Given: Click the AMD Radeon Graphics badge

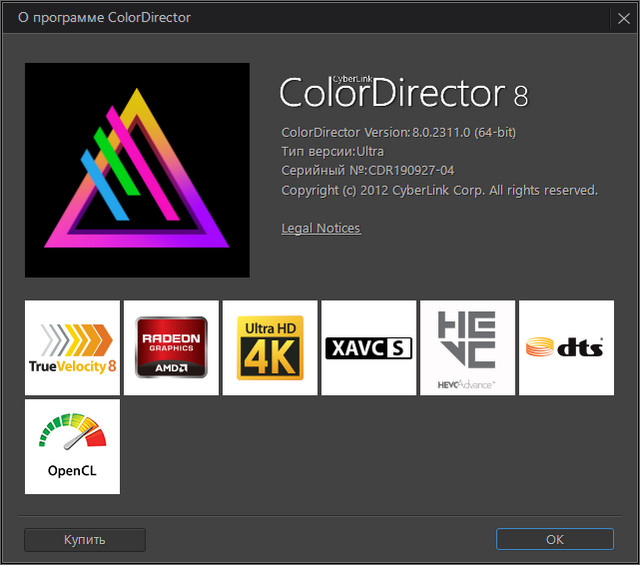Looking at the screenshot, I should coord(171,347).
